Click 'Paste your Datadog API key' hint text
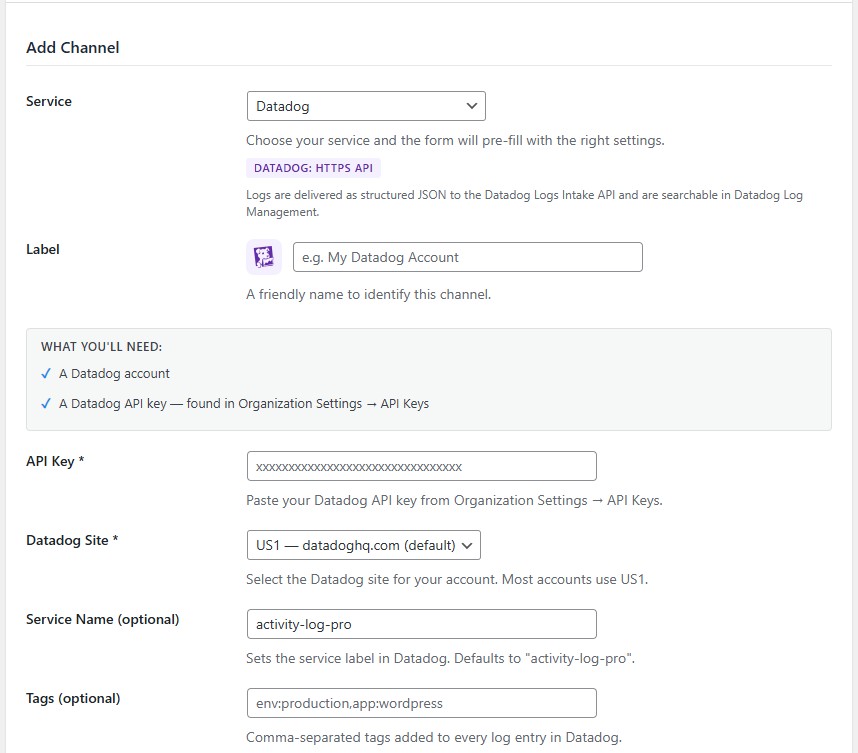 (454, 500)
